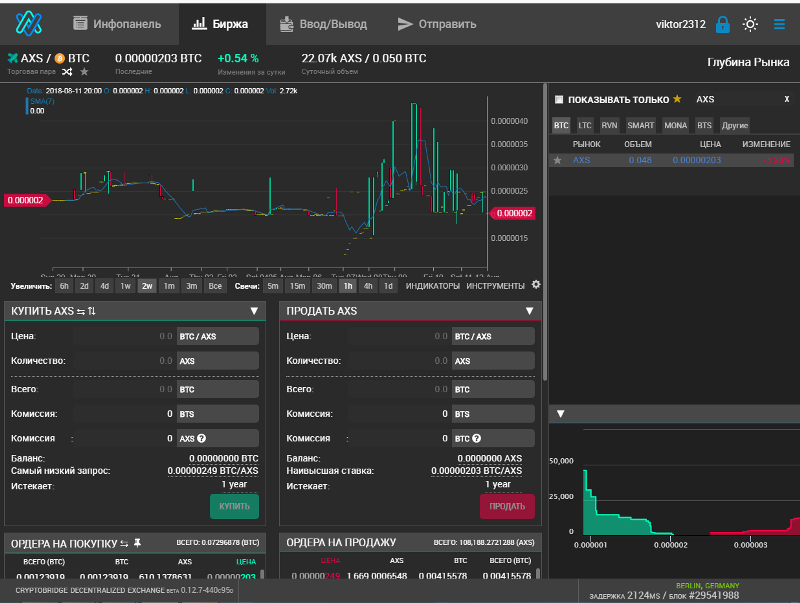
Task: Select the BTC market tab
Action: 561,125
